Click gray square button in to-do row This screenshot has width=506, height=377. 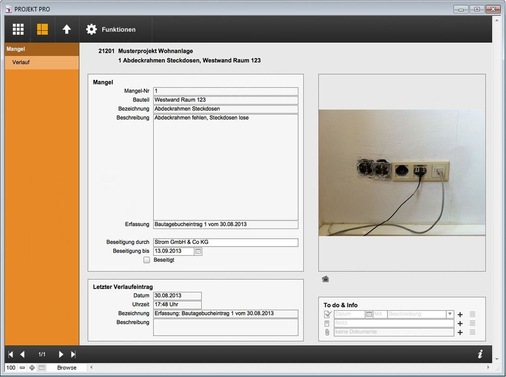pyautogui.click(x=472, y=314)
